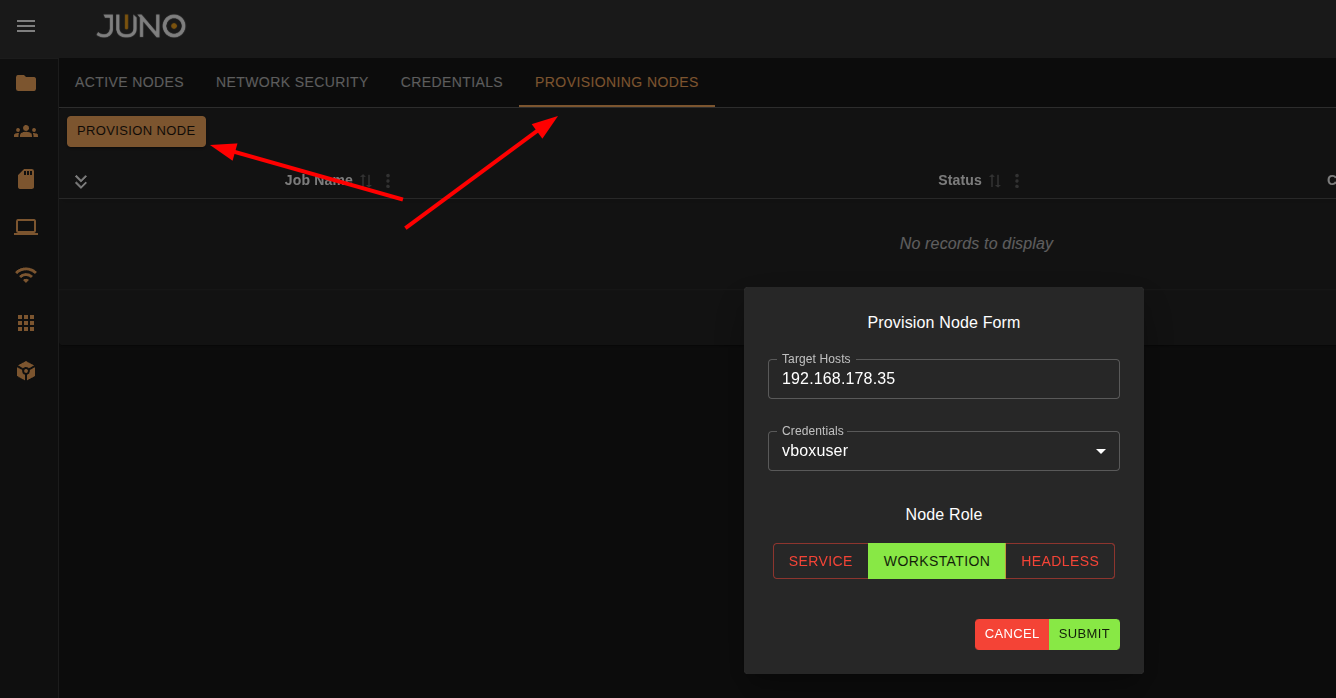1336x698 pixels.
Task: Select the Workstation node role
Action: [x=936, y=561]
